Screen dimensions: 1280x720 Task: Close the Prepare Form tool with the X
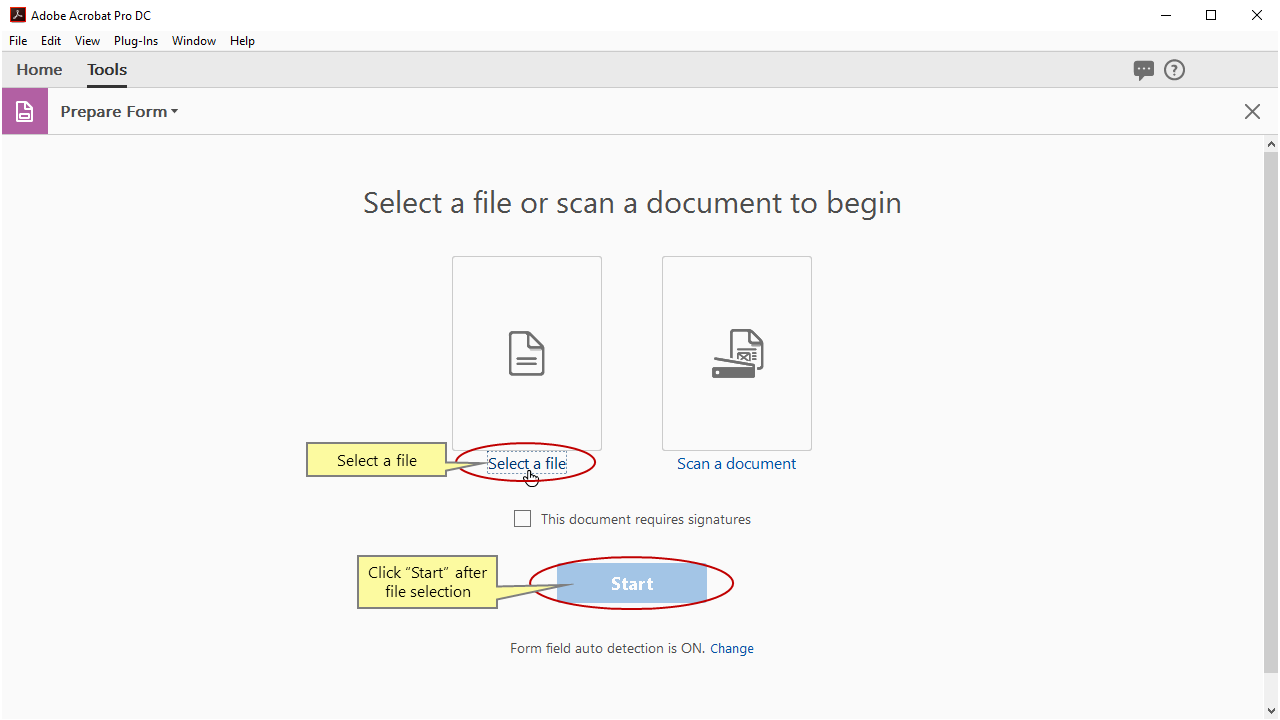[x=1252, y=111]
